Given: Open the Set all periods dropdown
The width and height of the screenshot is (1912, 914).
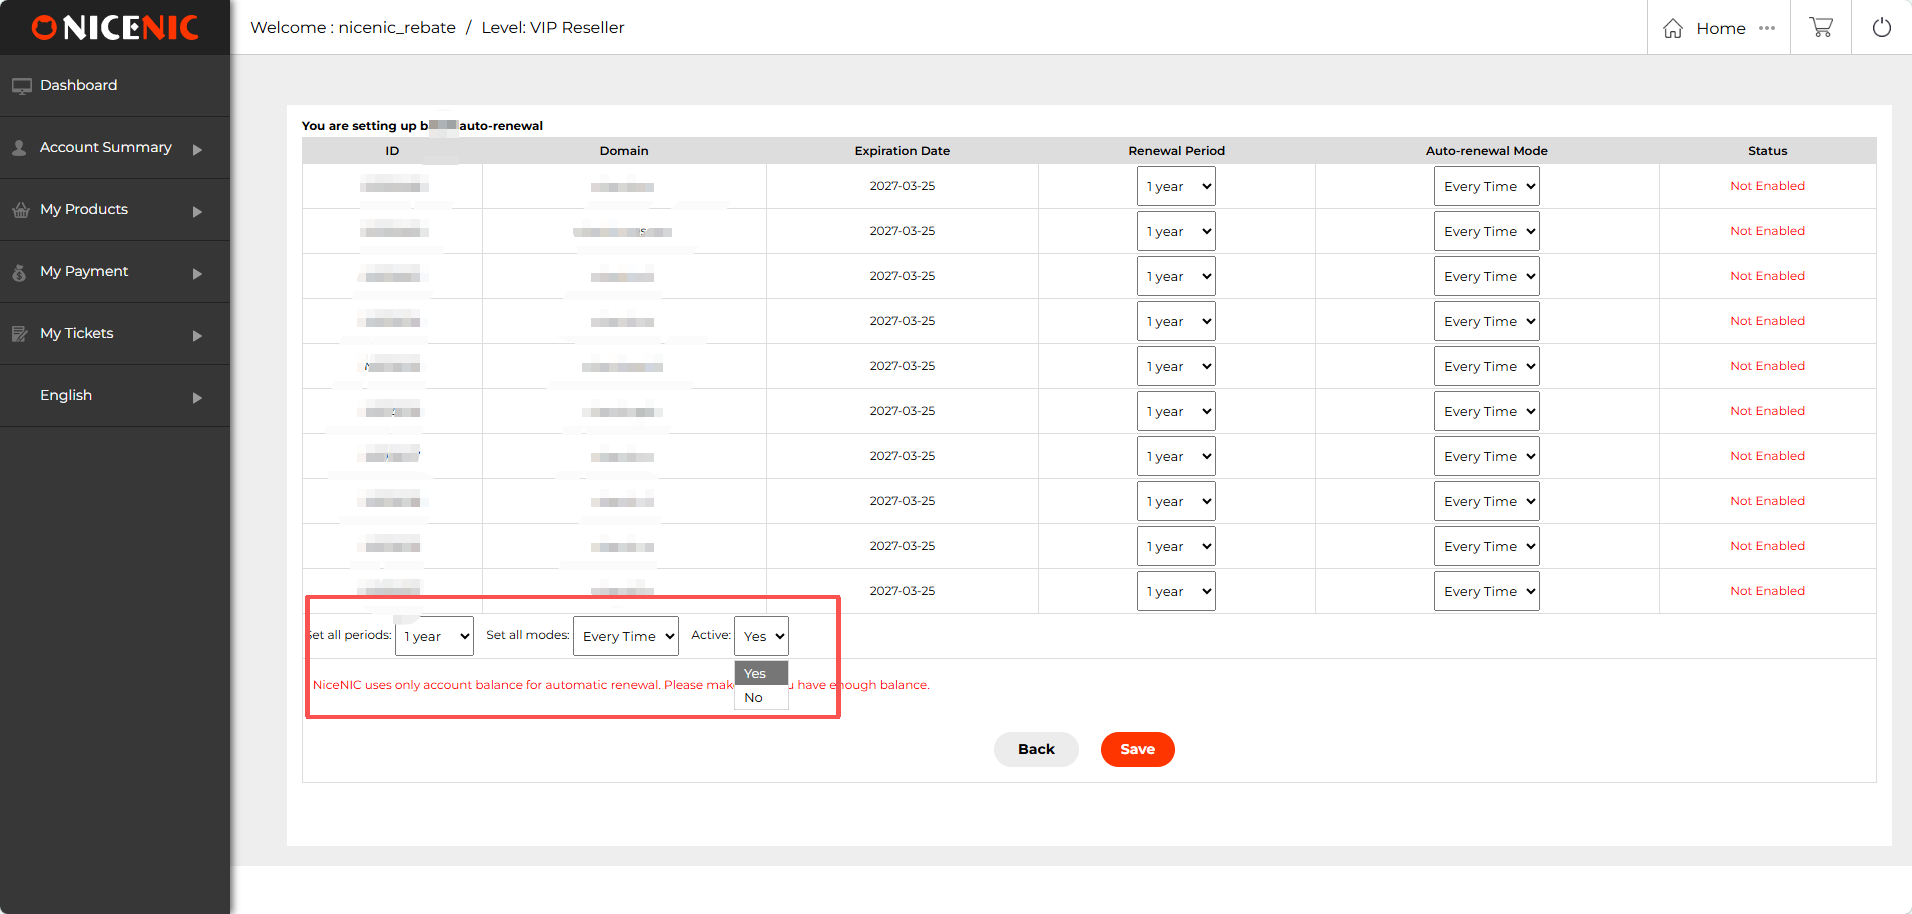Looking at the screenshot, I should 434,636.
